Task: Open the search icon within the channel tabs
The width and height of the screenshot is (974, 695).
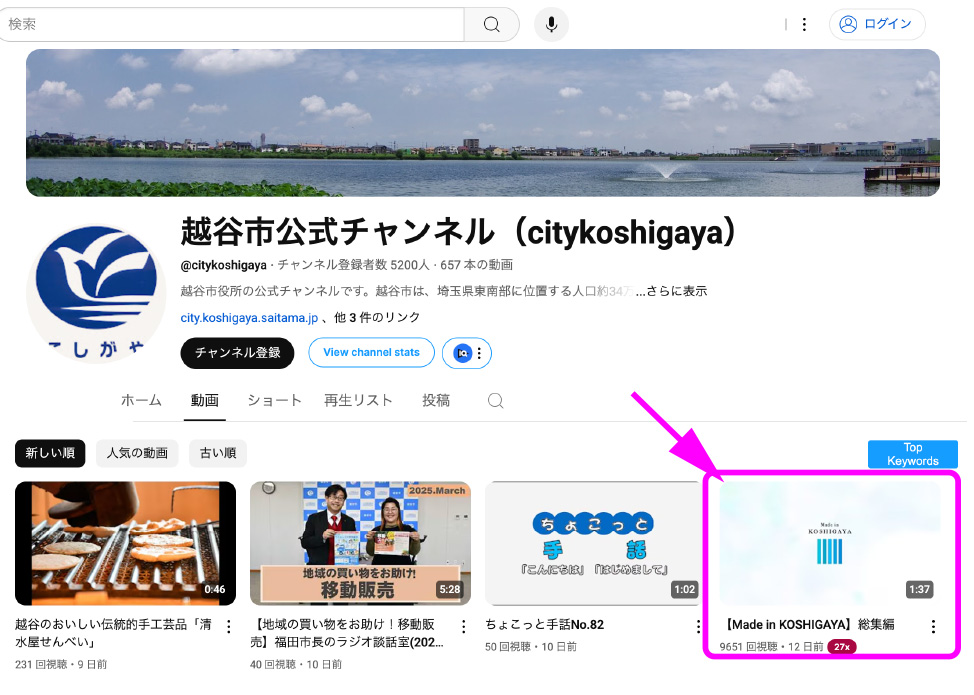Action: tap(495, 399)
